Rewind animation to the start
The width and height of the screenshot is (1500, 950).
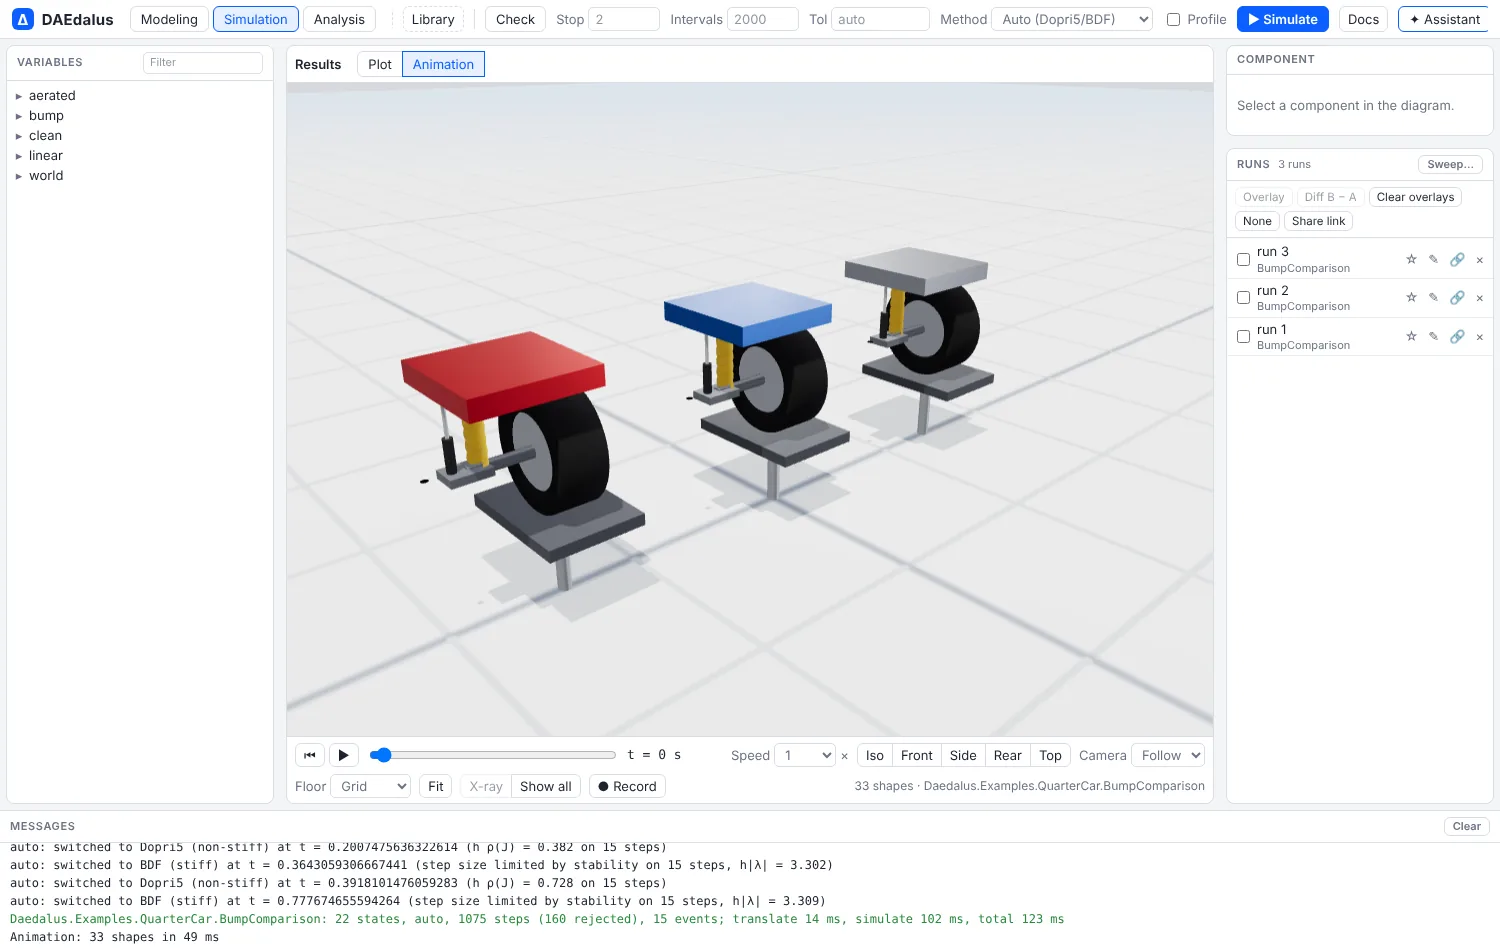click(310, 755)
